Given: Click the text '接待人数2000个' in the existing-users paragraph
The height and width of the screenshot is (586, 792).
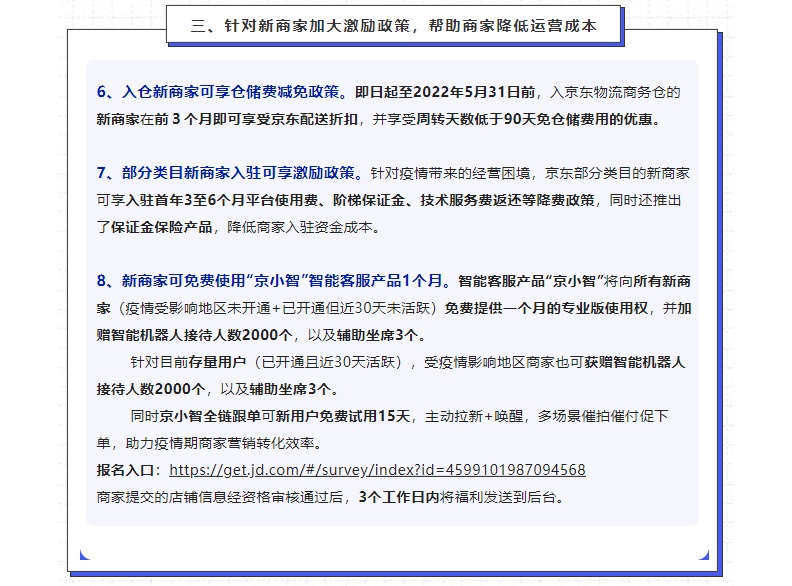Looking at the screenshot, I should click(x=151, y=389).
